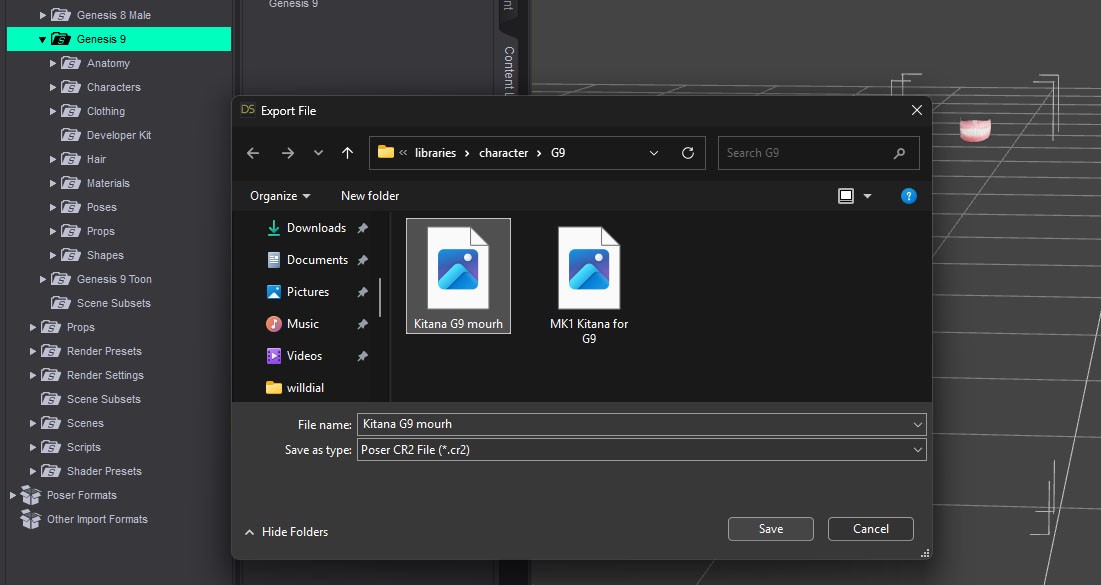This screenshot has height=585, width=1101.
Task: Click the Content Library side tab
Action: click(508, 69)
